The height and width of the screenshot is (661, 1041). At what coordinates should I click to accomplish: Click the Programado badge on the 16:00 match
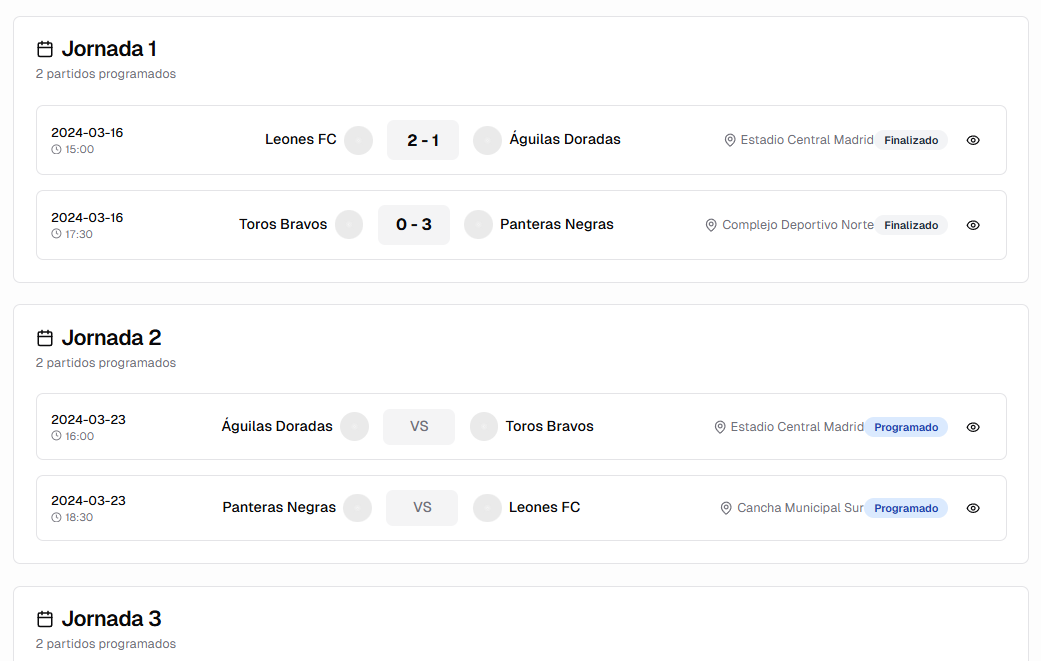coord(906,427)
